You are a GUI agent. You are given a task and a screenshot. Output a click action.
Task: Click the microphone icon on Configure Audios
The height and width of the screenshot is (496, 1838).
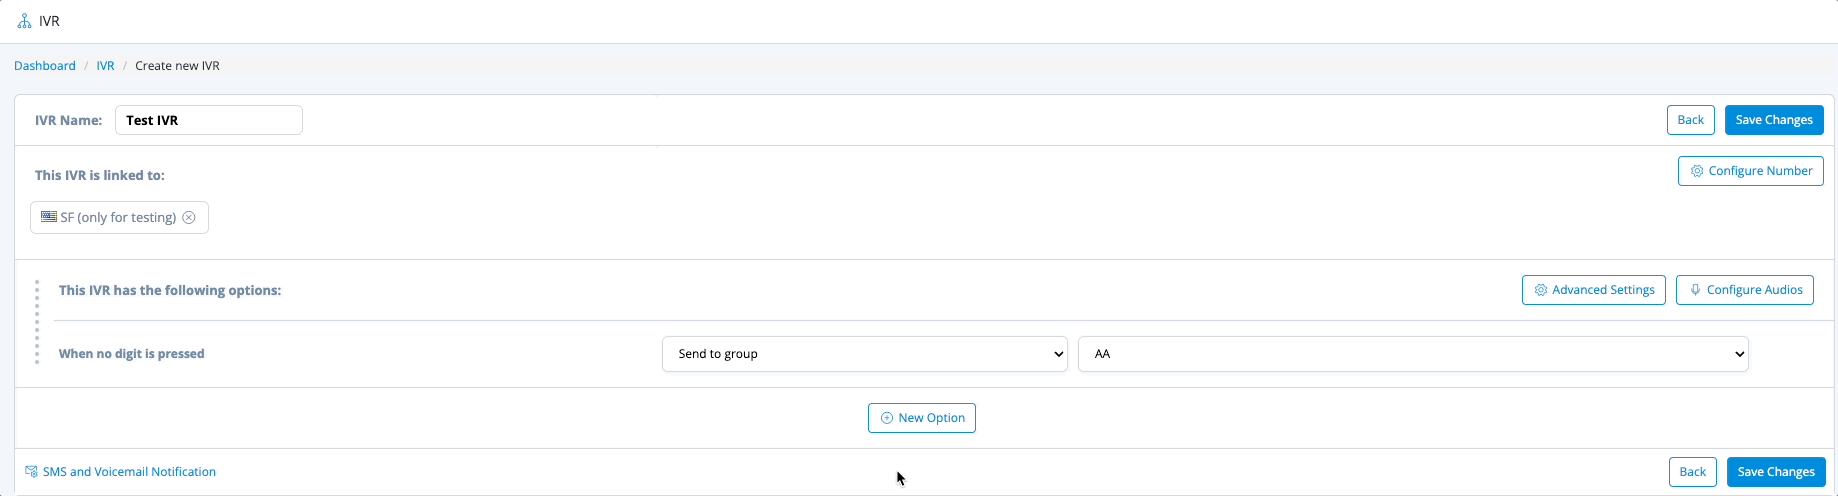(1695, 290)
